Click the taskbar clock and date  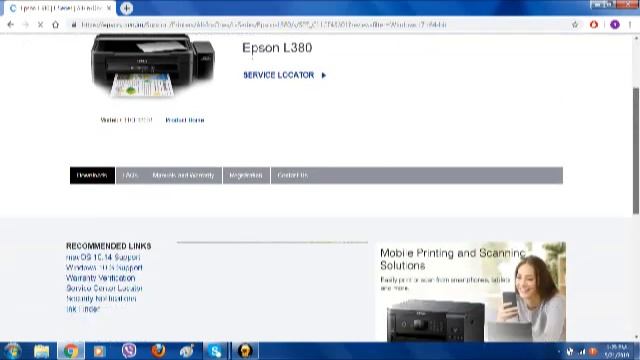click(616, 351)
